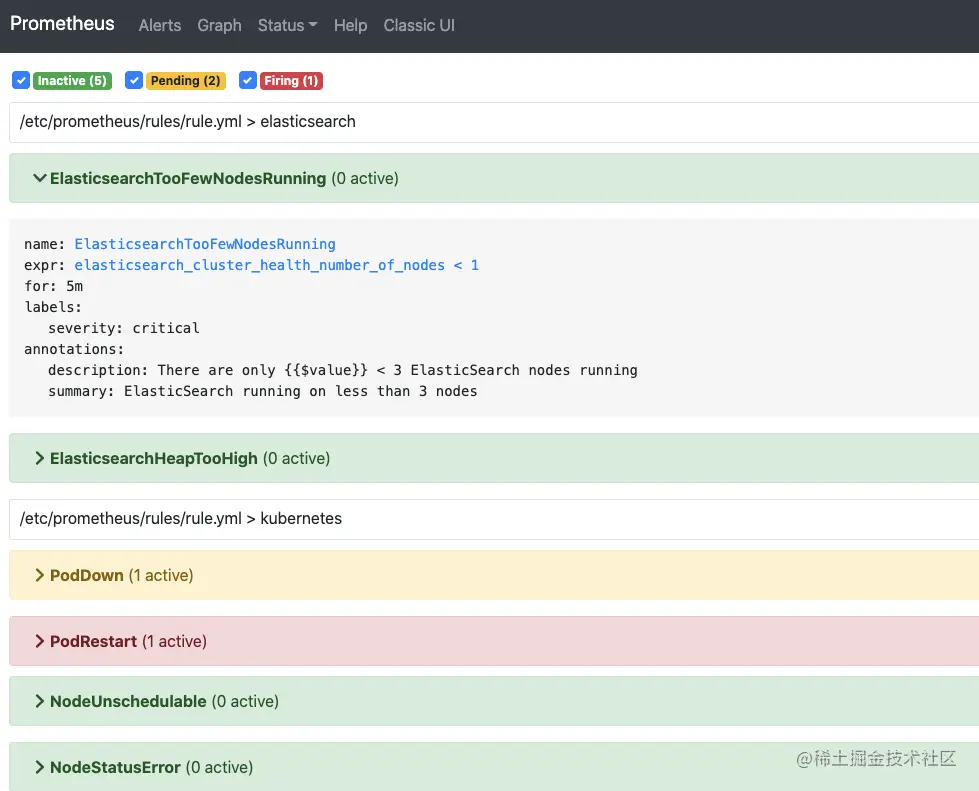Open the elasticsearch_cluster_health_number_of_nodes expression link
Screen dimensions: 979x791
click(x=277, y=265)
